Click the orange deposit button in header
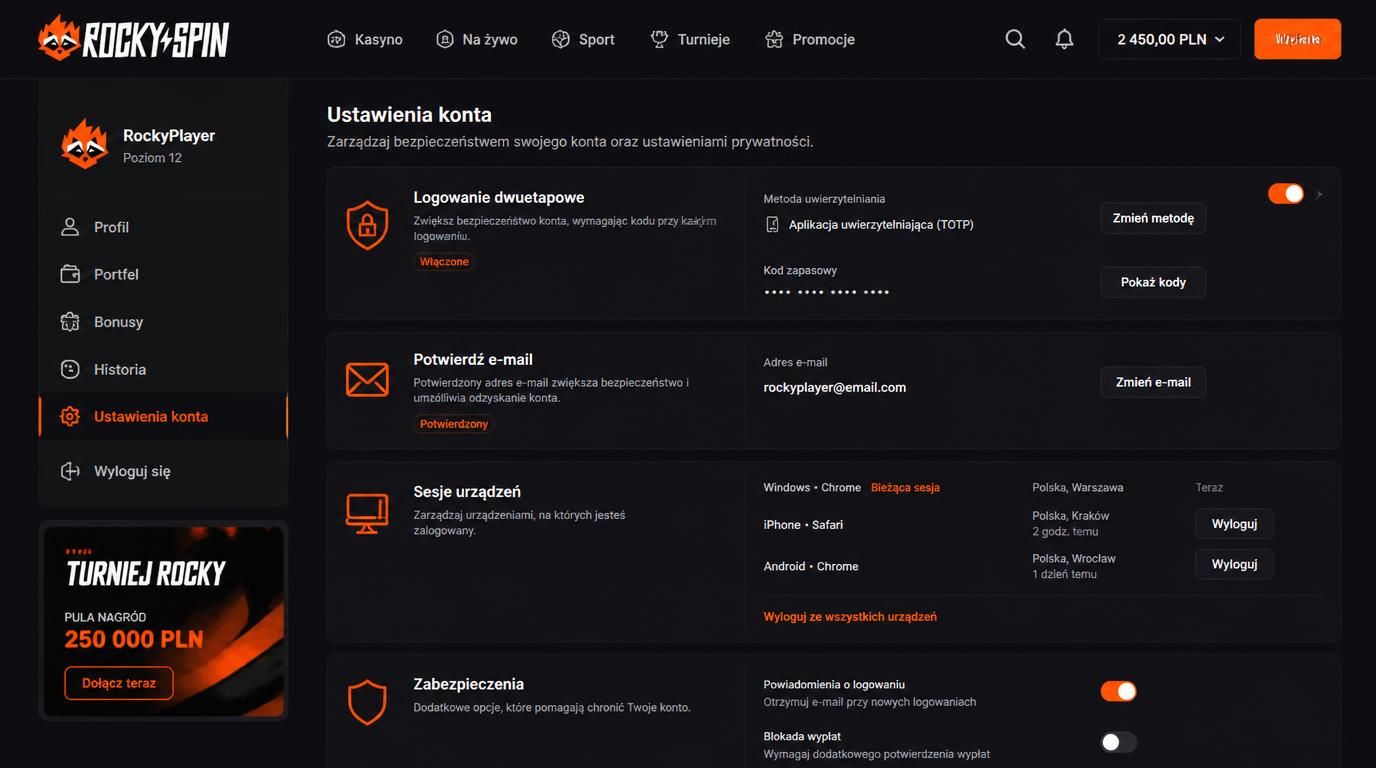1376x768 pixels. pos(1298,39)
